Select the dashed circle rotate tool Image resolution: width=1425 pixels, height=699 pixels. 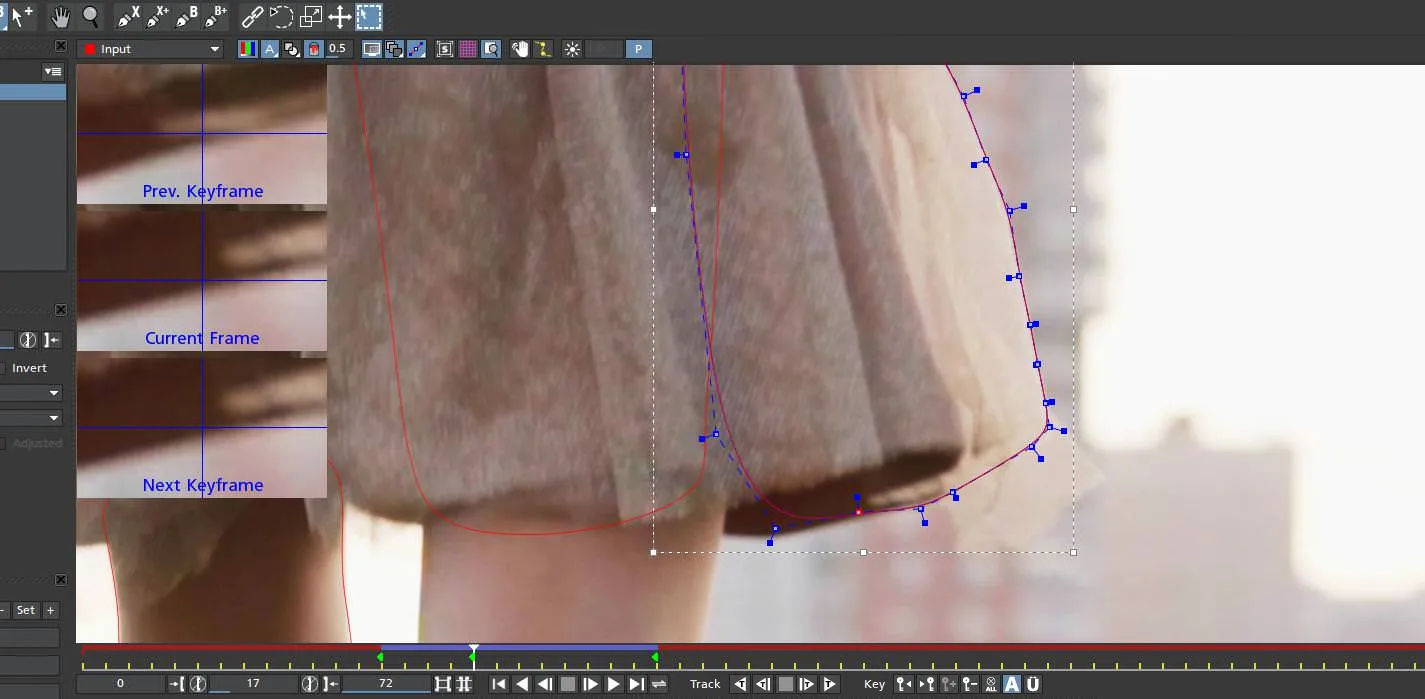click(x=282, y=16)
